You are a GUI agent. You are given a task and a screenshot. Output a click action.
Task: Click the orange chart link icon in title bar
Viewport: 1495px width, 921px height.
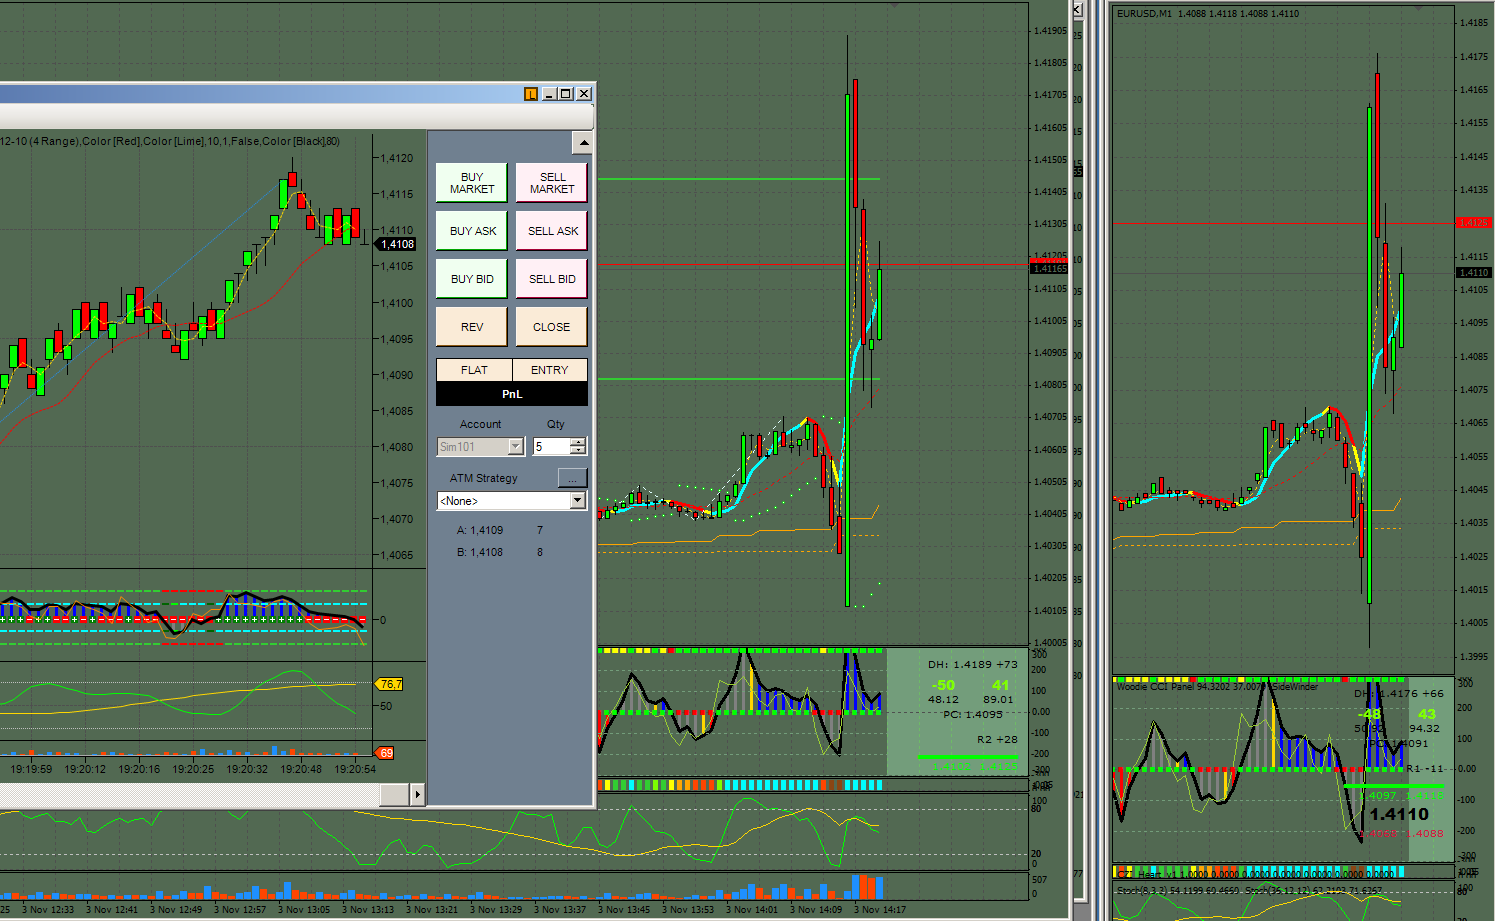click(x=531, y=94)
